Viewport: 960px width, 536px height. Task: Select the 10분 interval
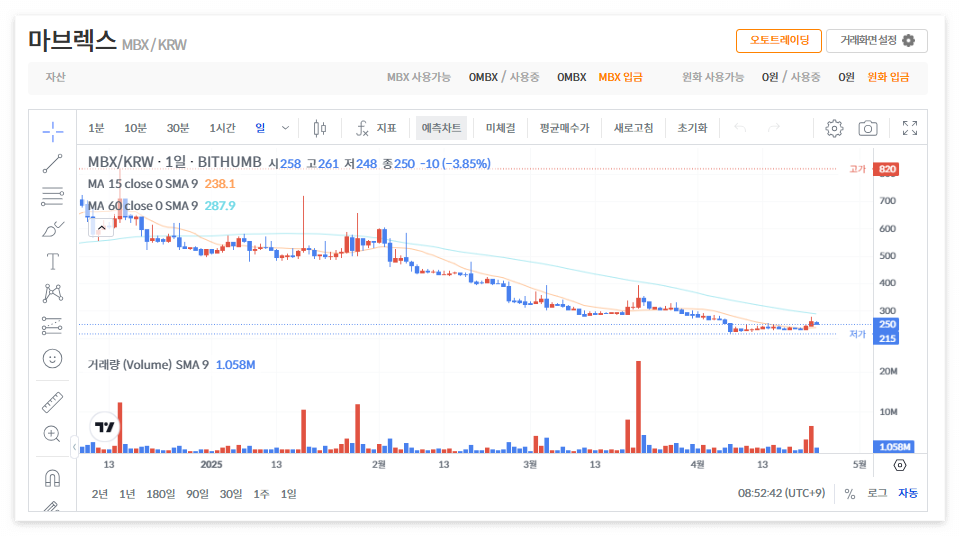pos(135,128)
